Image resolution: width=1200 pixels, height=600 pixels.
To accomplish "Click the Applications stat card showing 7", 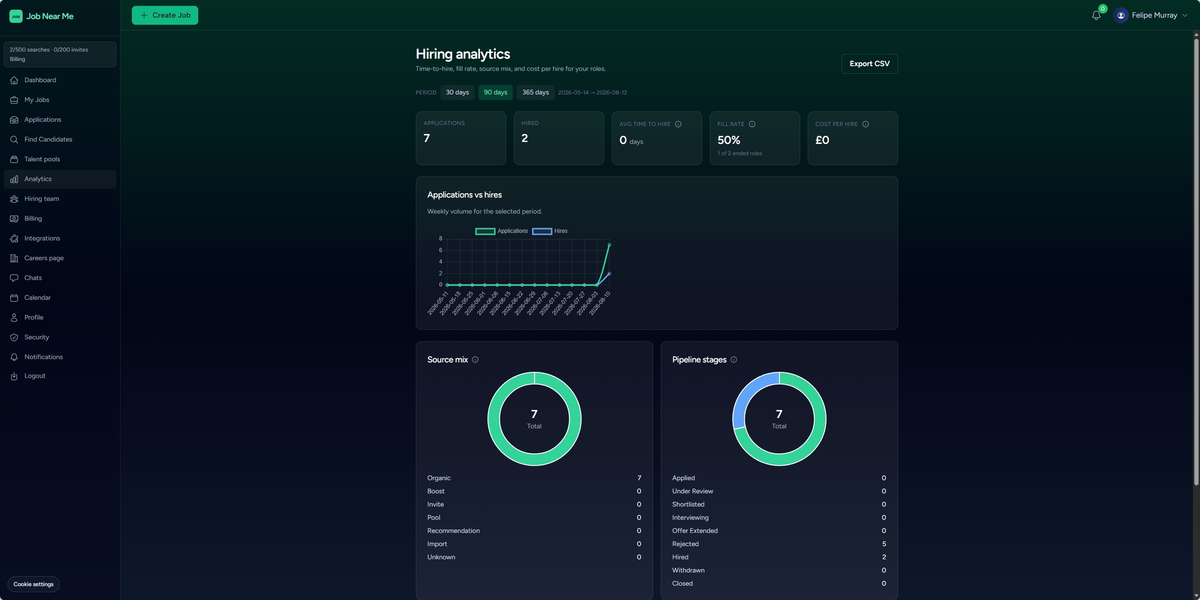I will [461, 138].
